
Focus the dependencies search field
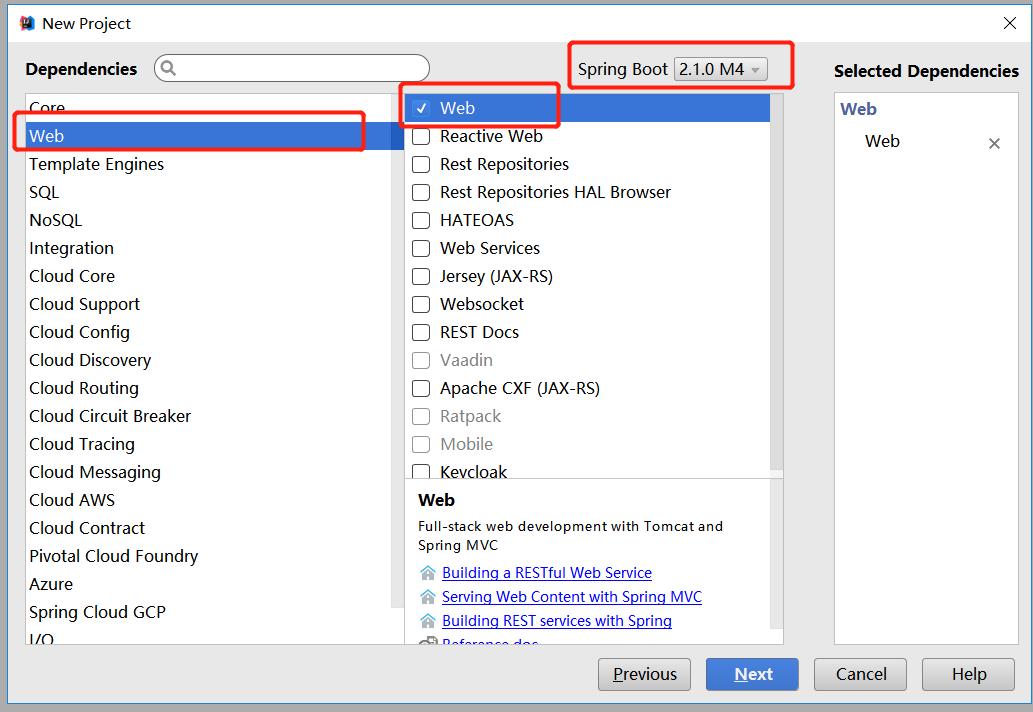click(300, 68)
